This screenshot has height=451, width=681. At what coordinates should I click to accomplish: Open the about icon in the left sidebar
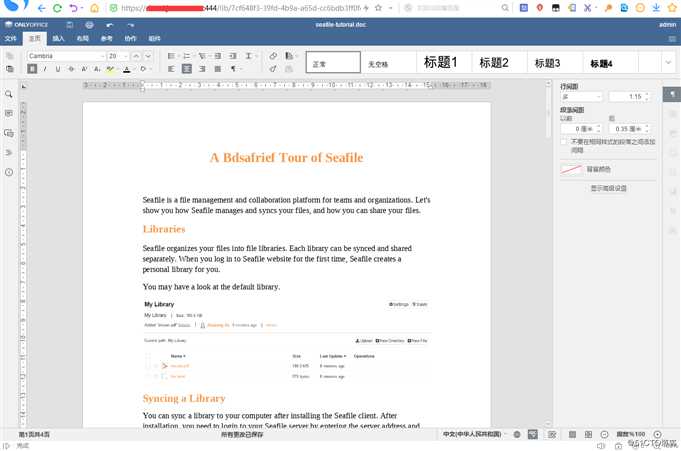click(9, 172)
